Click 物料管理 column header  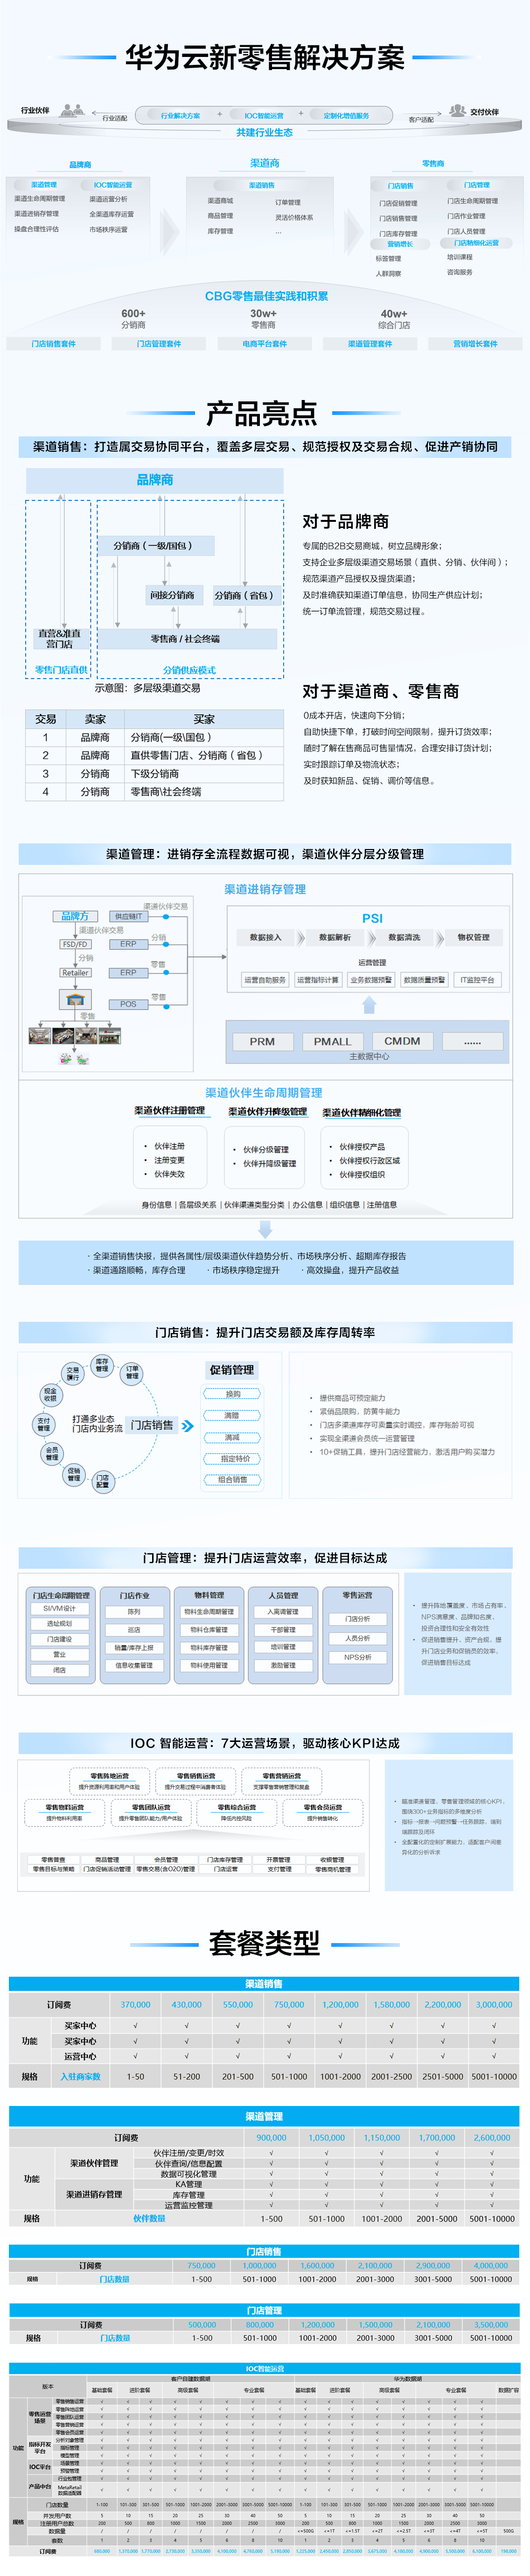coord(209,1595)
